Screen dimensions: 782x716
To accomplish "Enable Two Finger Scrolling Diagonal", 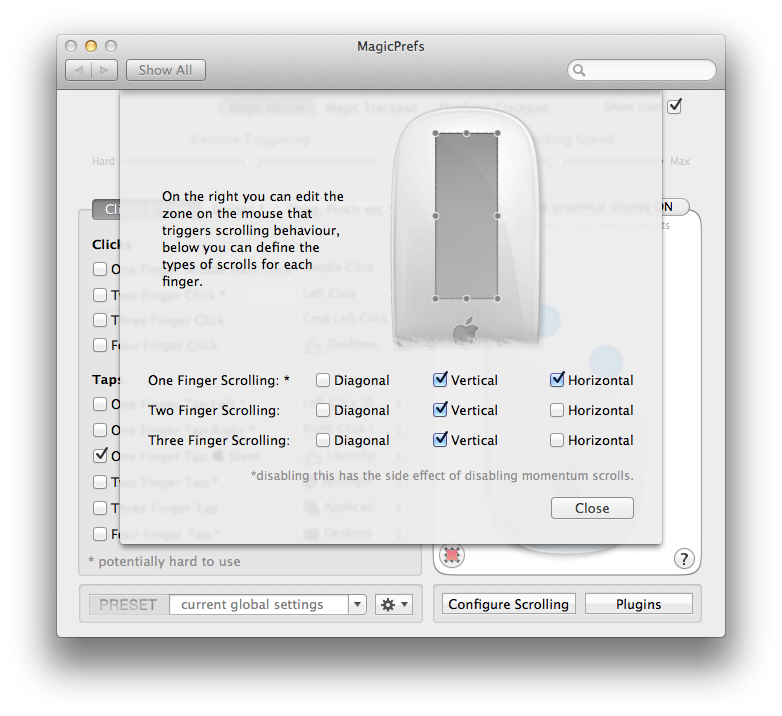I will (x=323, y=410).
